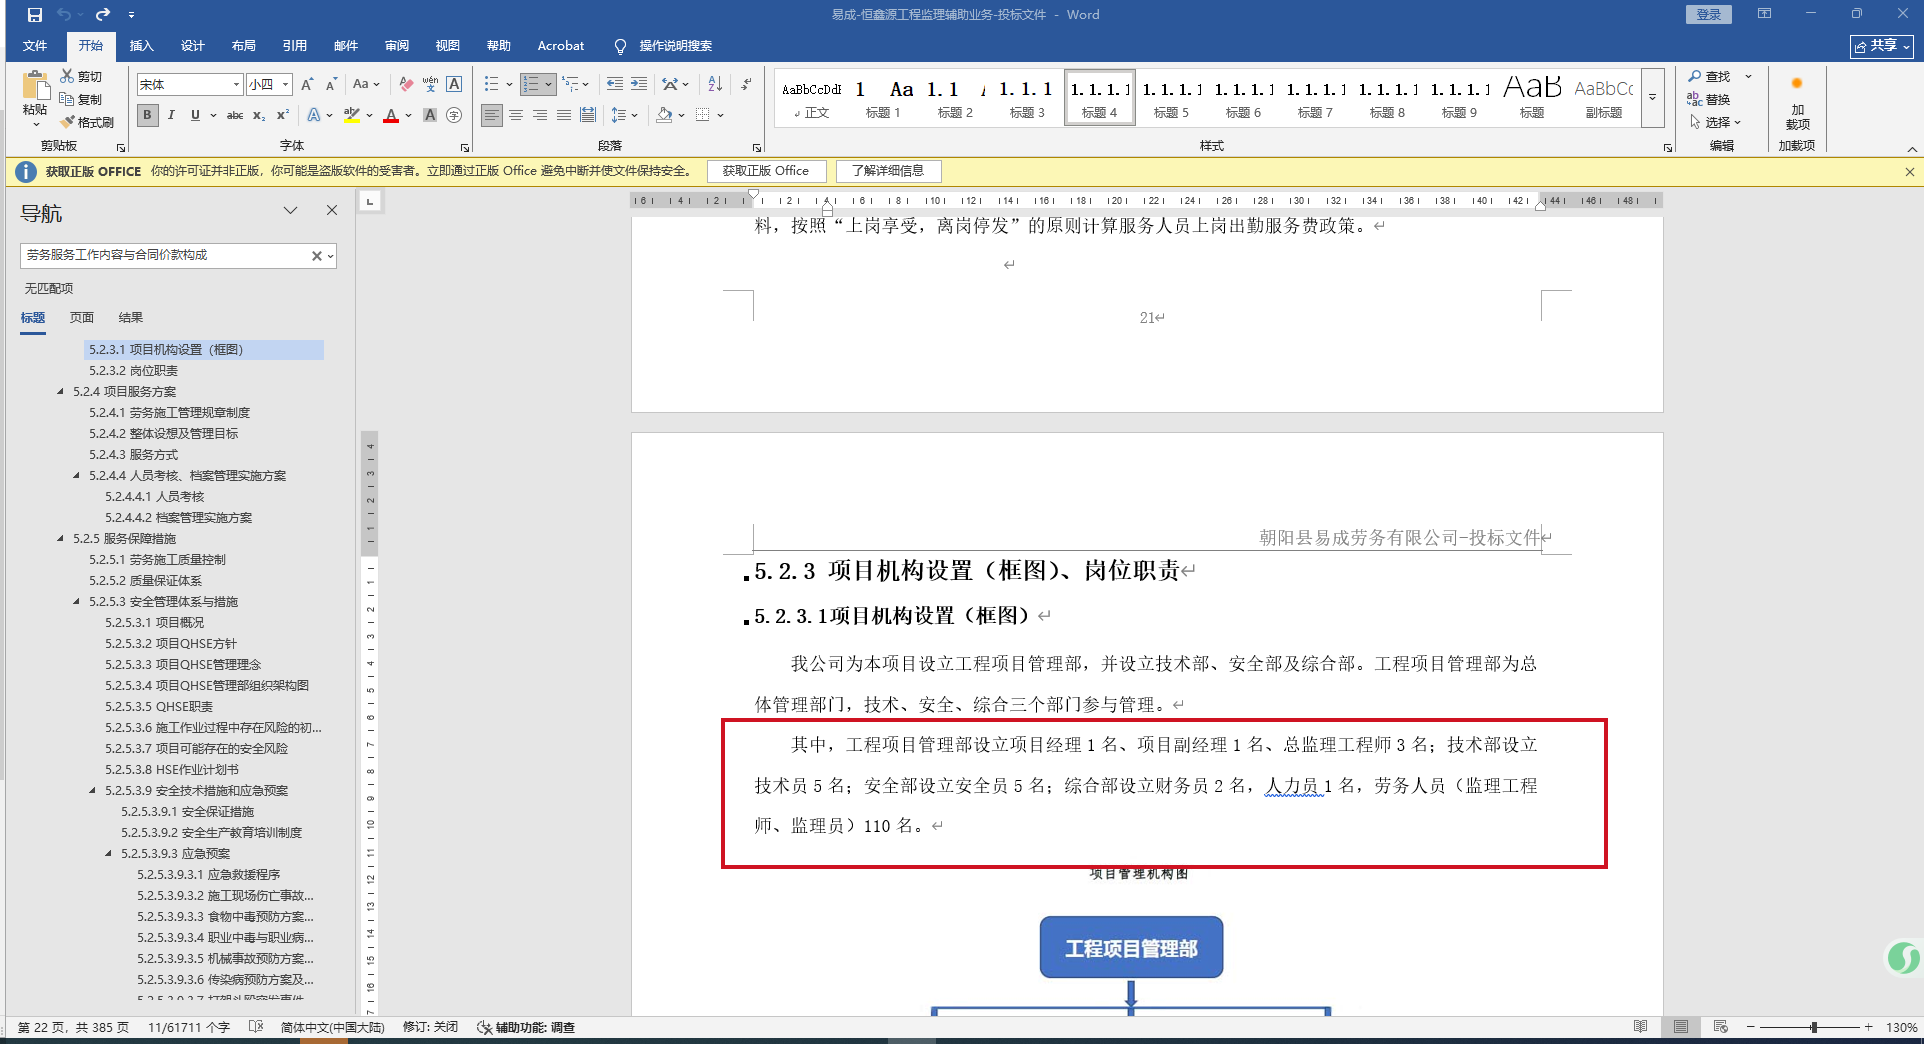Toggle show paragraph marks button
Image resolution: width=1924 pixels, height=1044 pixels.
[x=746, y=84]
